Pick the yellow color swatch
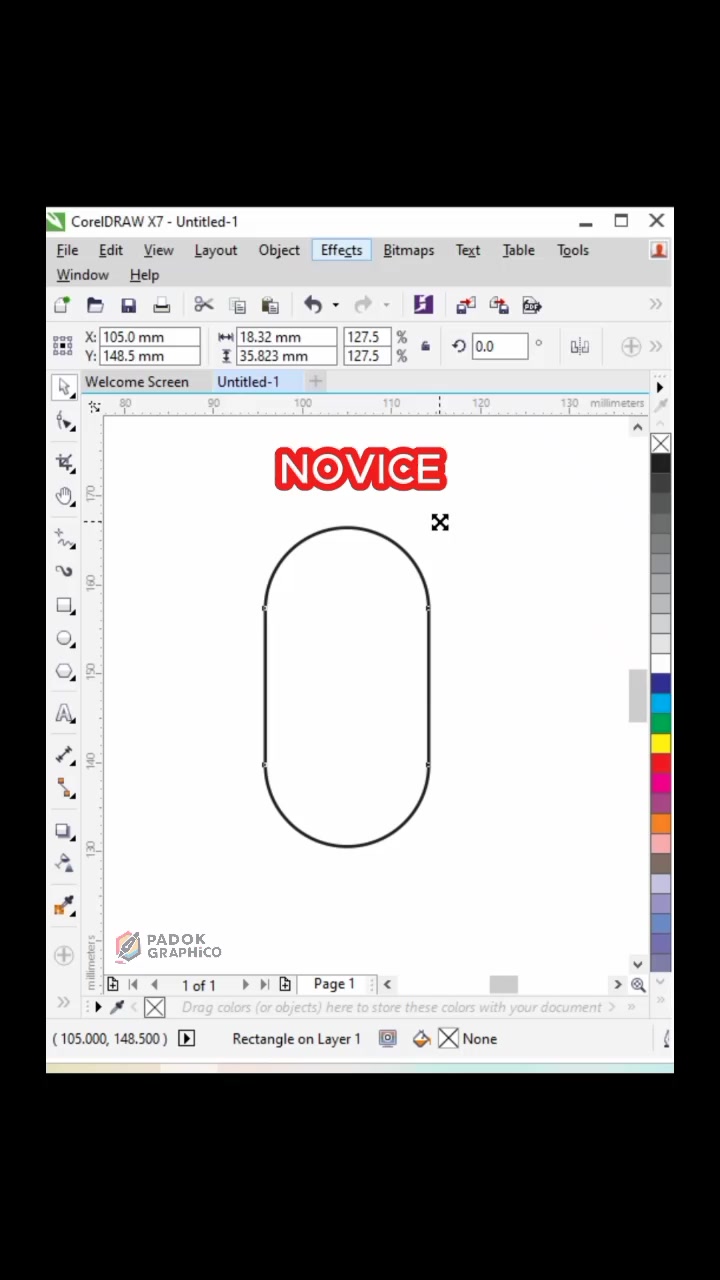This screenshot has height=1280, width=720. pyautogui.click(x=661, y=743)
